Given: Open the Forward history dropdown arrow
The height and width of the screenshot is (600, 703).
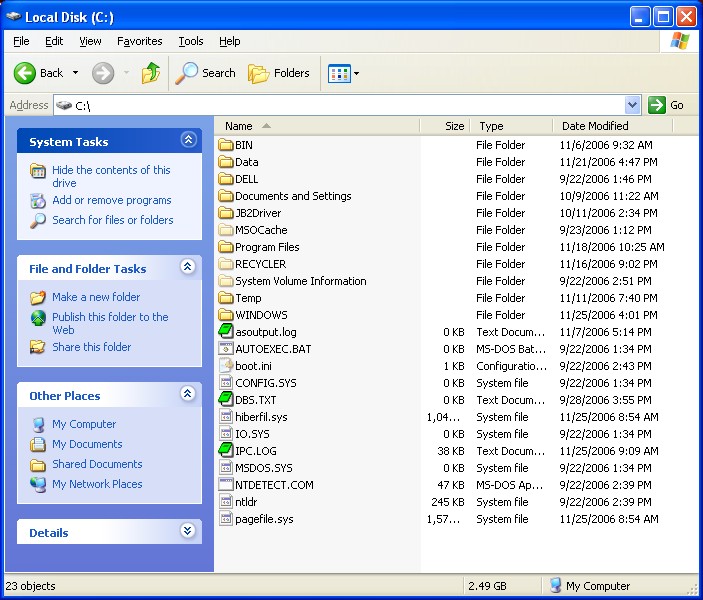Looking at the screenshot, I should pyautogui.click(x=126, y=73).
